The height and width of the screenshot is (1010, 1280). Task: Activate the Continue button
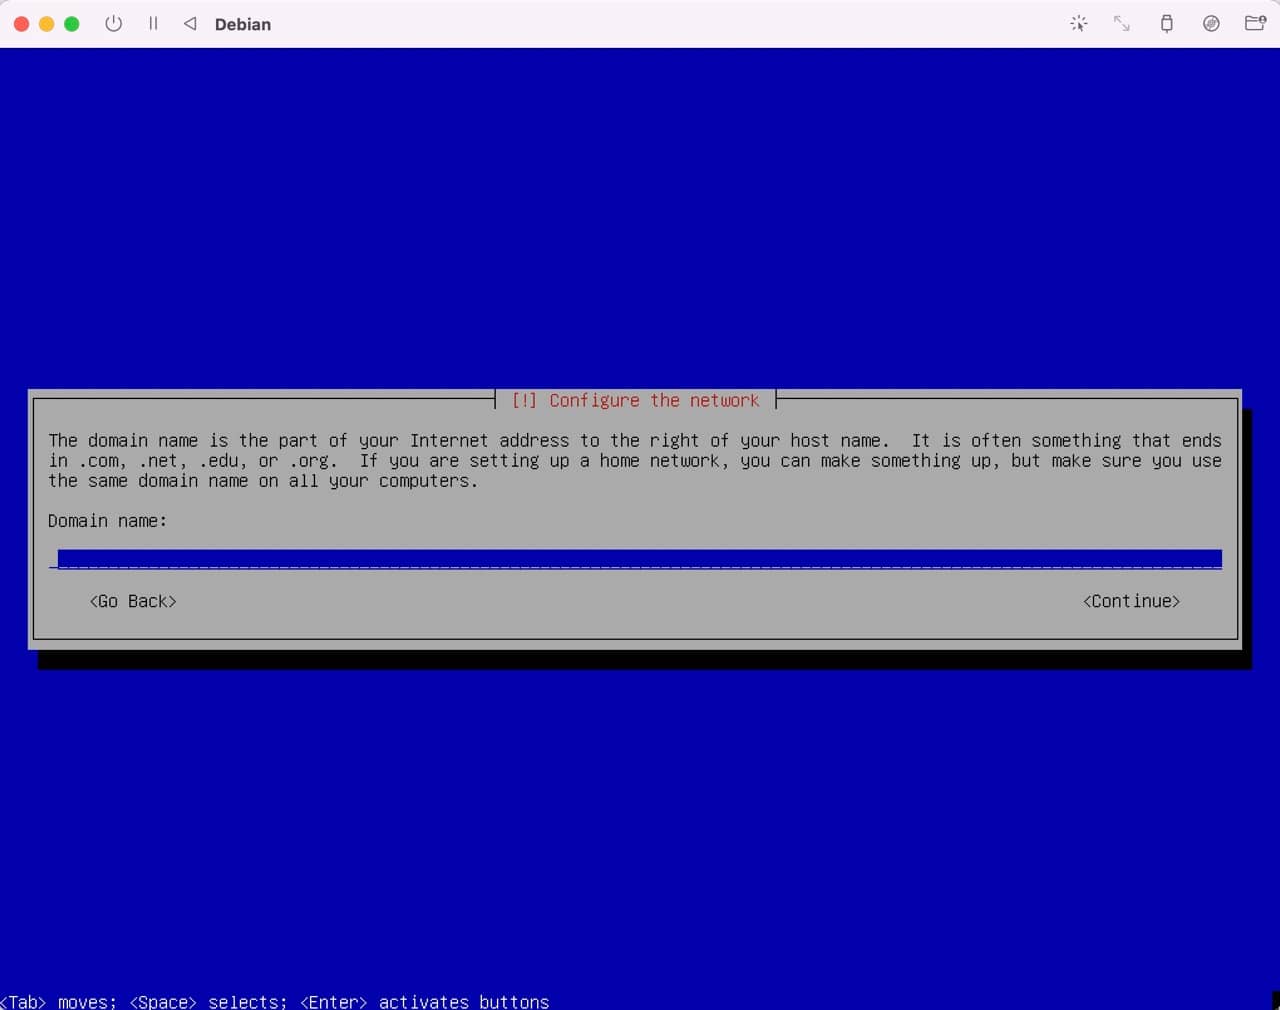(x=1131, y=601)
